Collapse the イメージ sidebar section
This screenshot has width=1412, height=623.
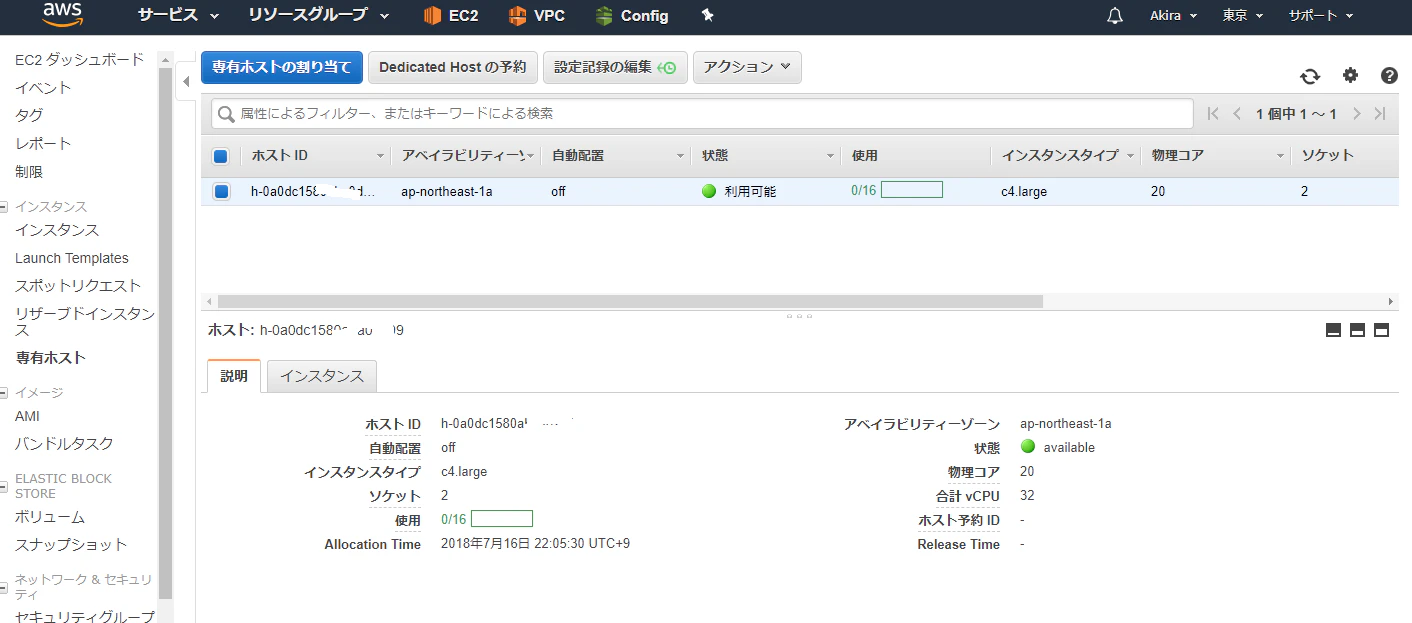coord(4,393)
